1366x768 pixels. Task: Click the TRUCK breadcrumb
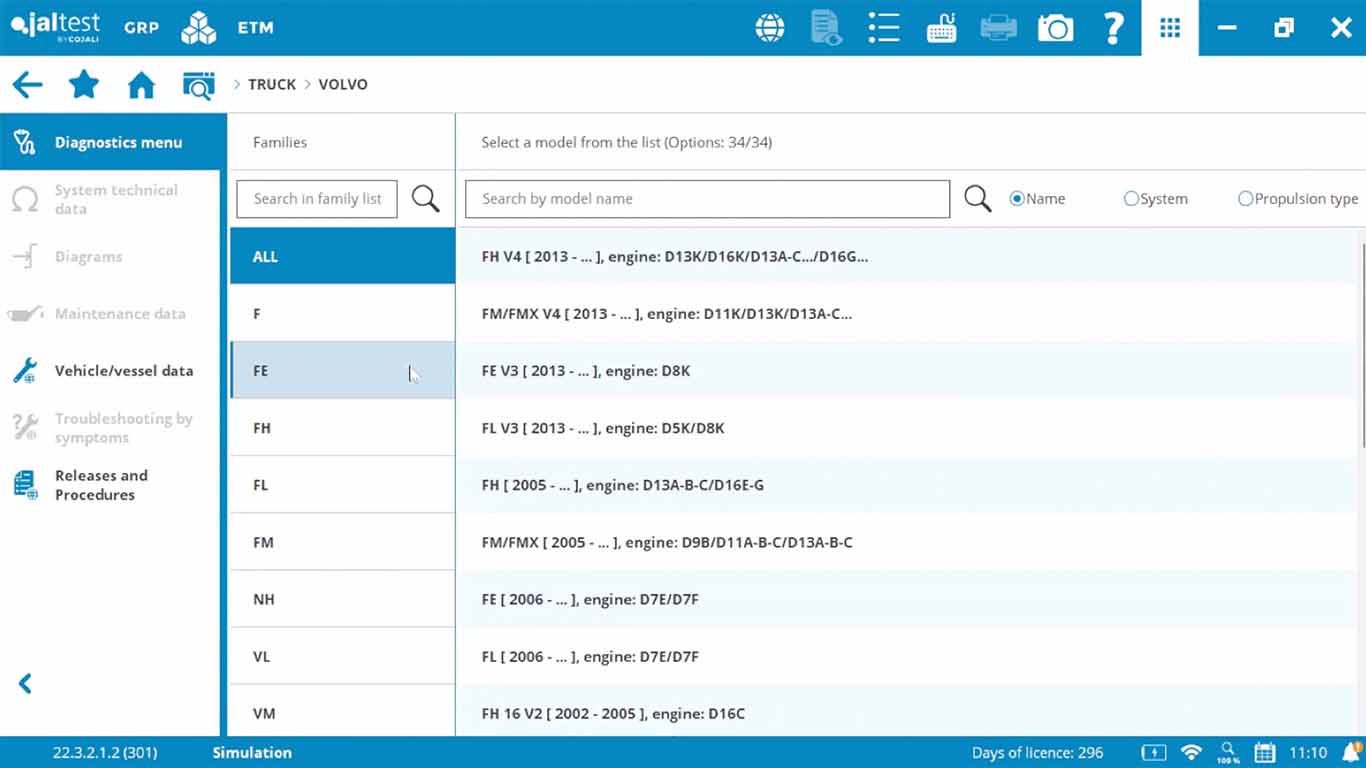(x=272, y=85)
